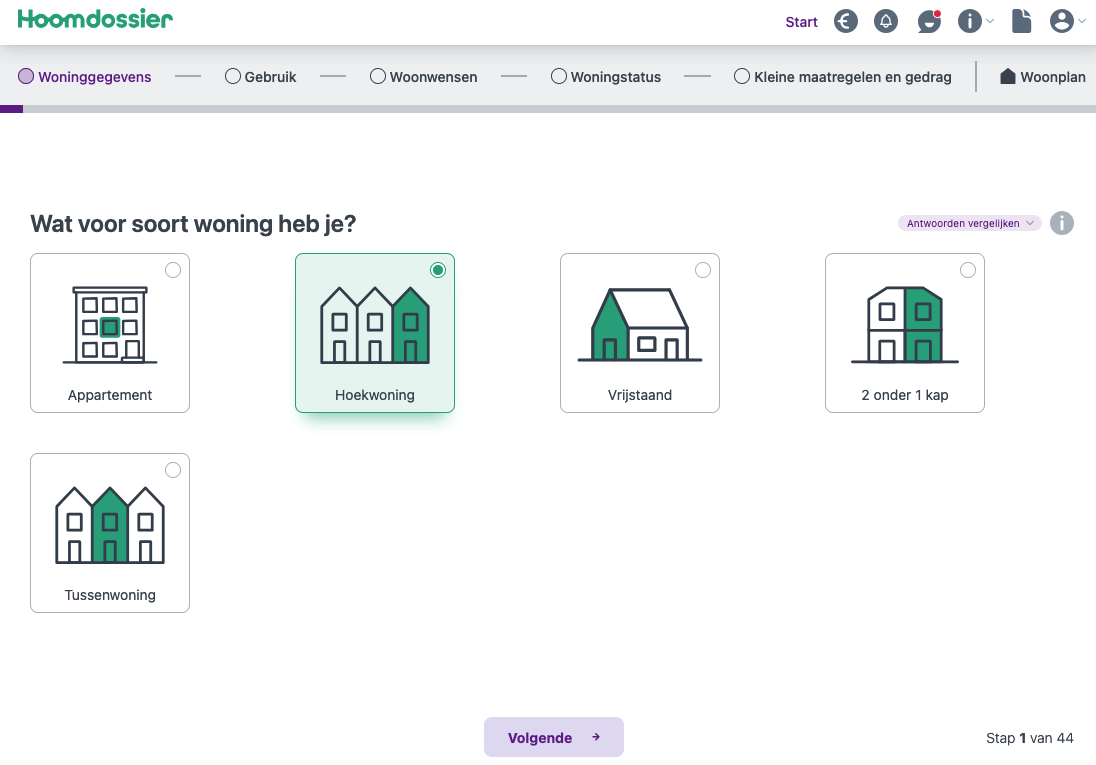Viewport: 1096px width, 765px height.
Task: Click the euro sign icon in header
Action: (846, 21)
